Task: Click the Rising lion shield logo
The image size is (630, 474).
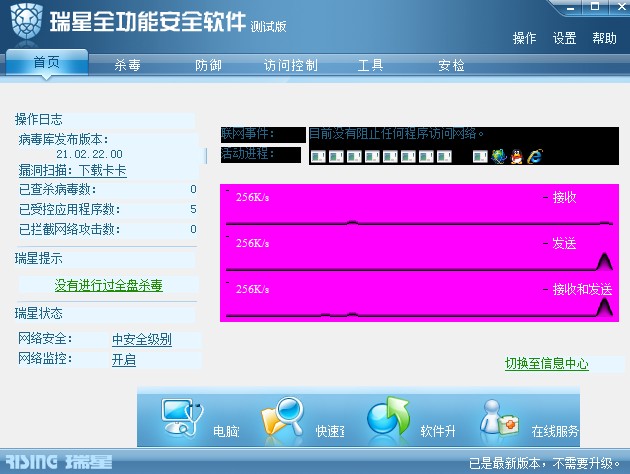Action: pyautogui.click(x=27, y=21)
